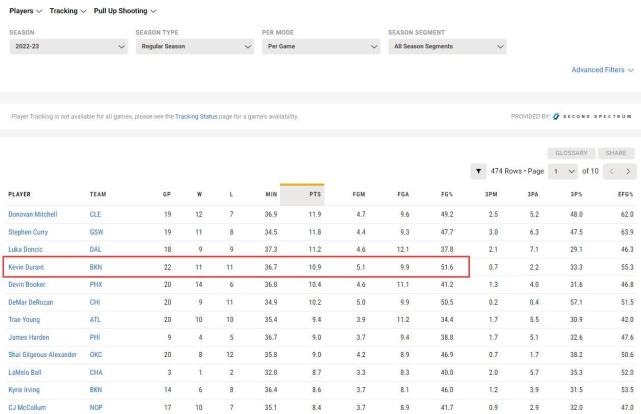Open the CHA team link
This screenshot has height=414, width=641.
pos(96,373)
